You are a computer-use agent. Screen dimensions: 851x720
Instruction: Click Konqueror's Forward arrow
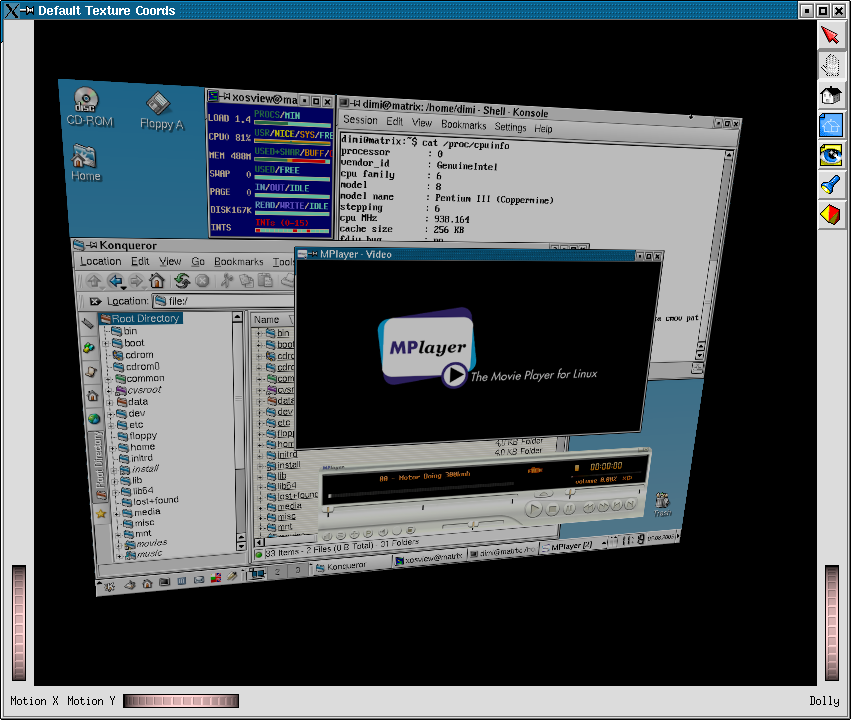[136, 281]
